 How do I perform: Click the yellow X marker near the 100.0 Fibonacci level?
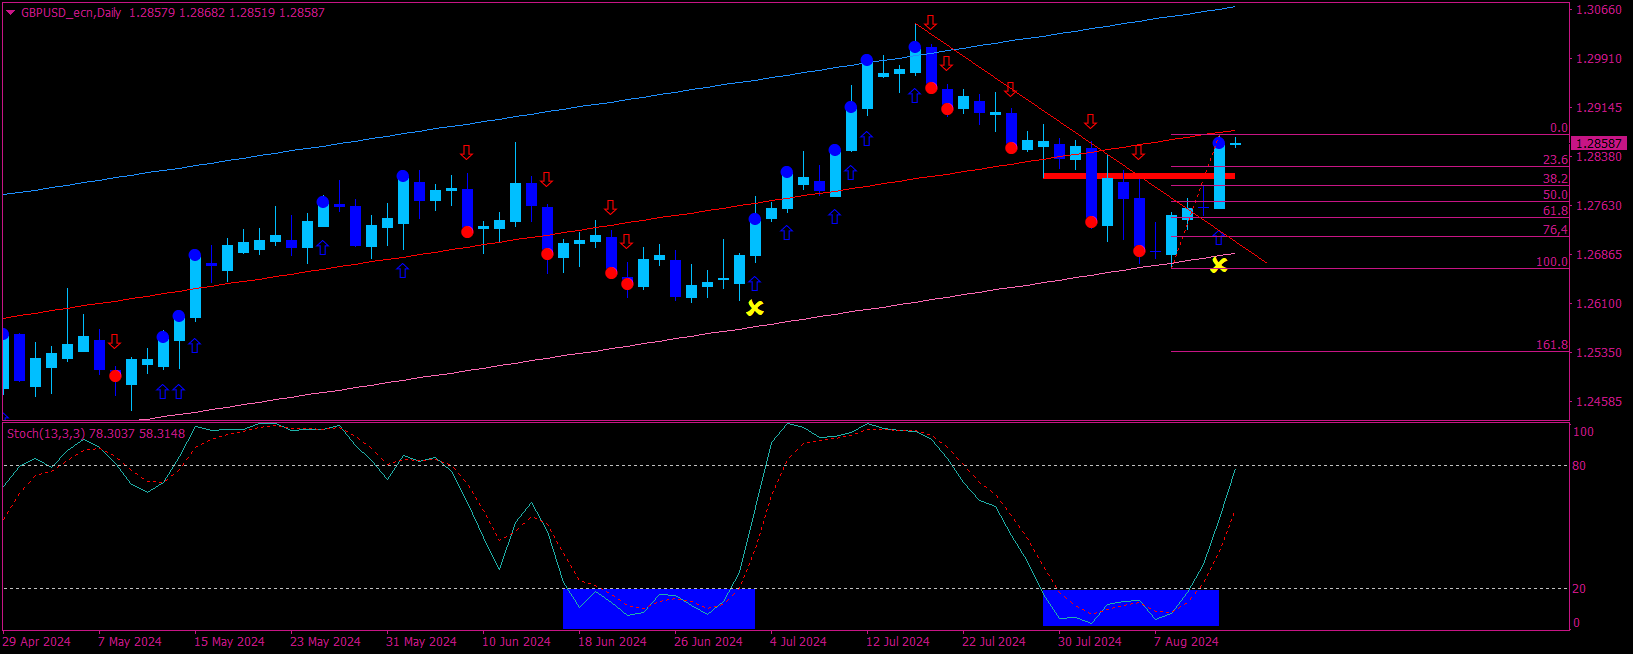tap(1219, 265)
